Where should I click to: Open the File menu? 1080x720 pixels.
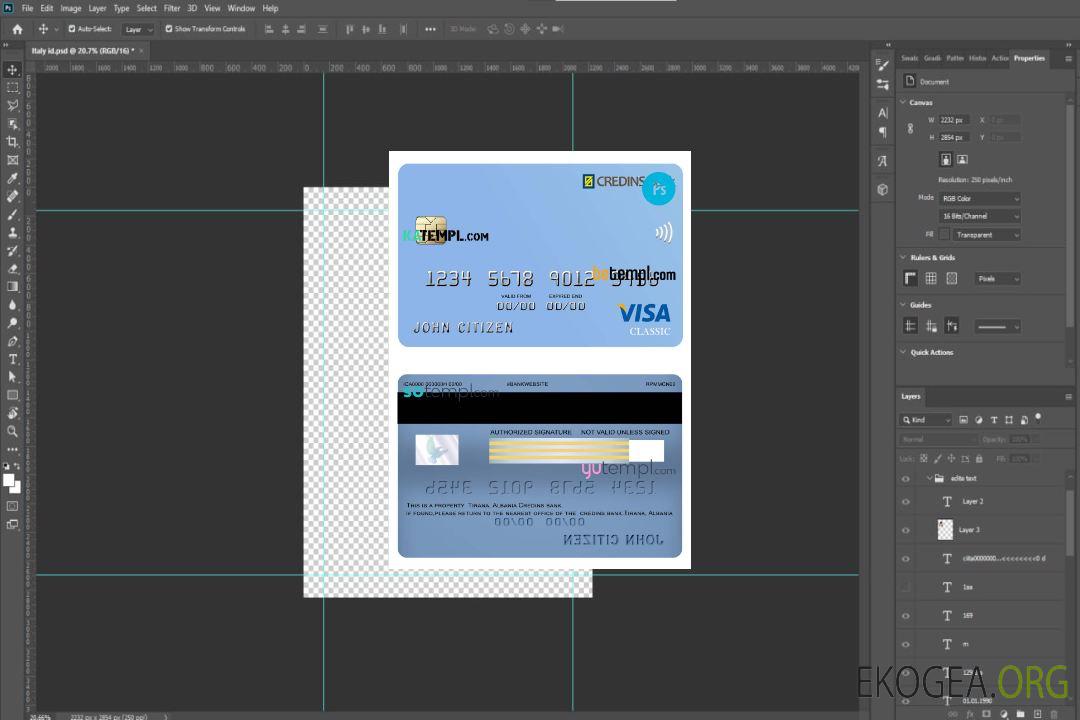tap(28, 8)
